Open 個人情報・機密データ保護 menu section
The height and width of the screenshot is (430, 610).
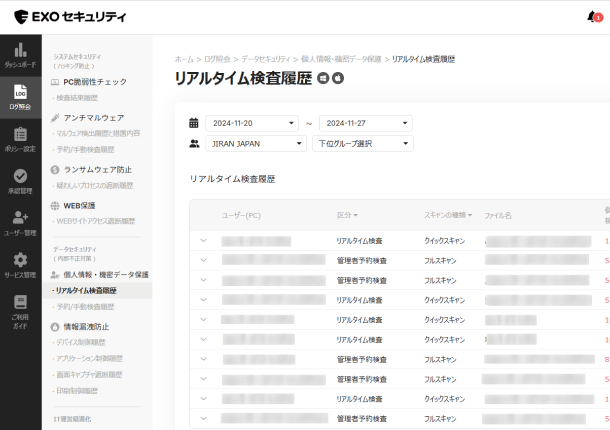coord(106,275)
